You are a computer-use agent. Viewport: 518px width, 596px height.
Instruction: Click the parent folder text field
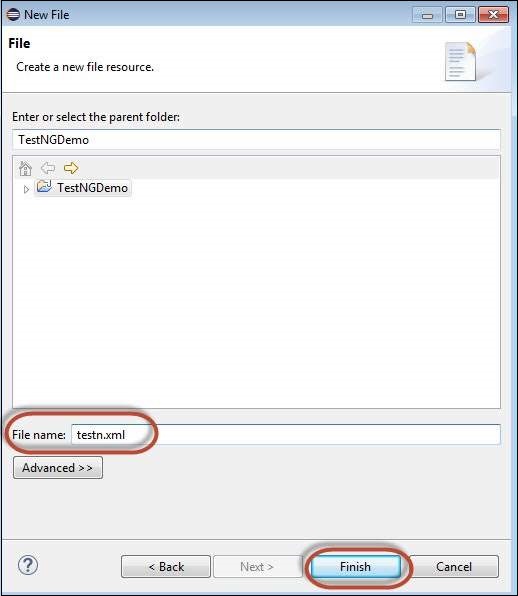click(257, 139)
